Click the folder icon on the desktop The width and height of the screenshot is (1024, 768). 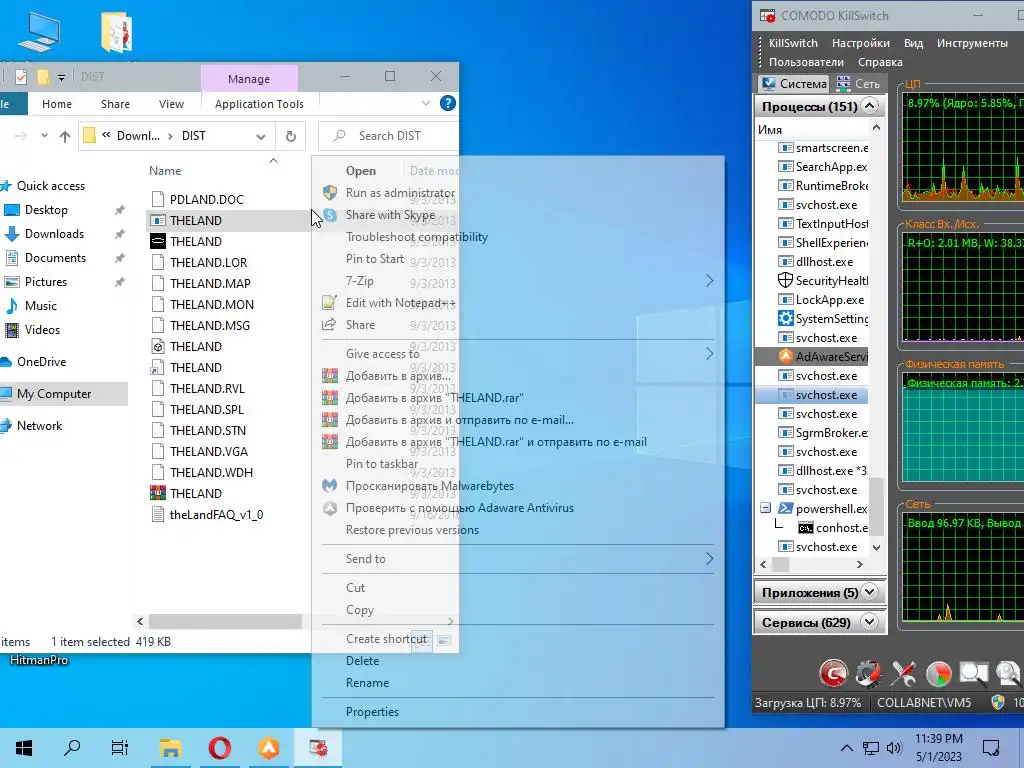coord(117,31)
